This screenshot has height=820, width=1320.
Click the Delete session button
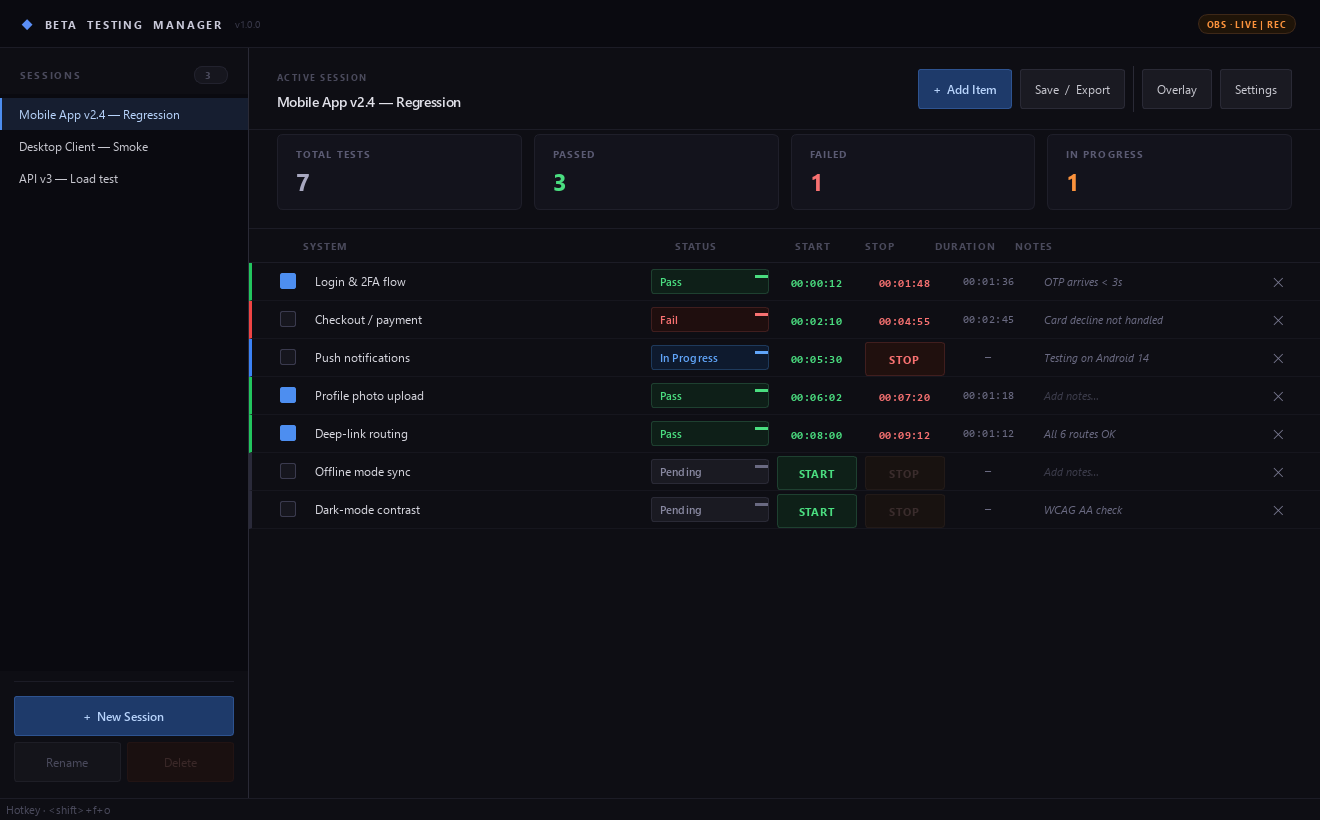(x=181, y=762)
